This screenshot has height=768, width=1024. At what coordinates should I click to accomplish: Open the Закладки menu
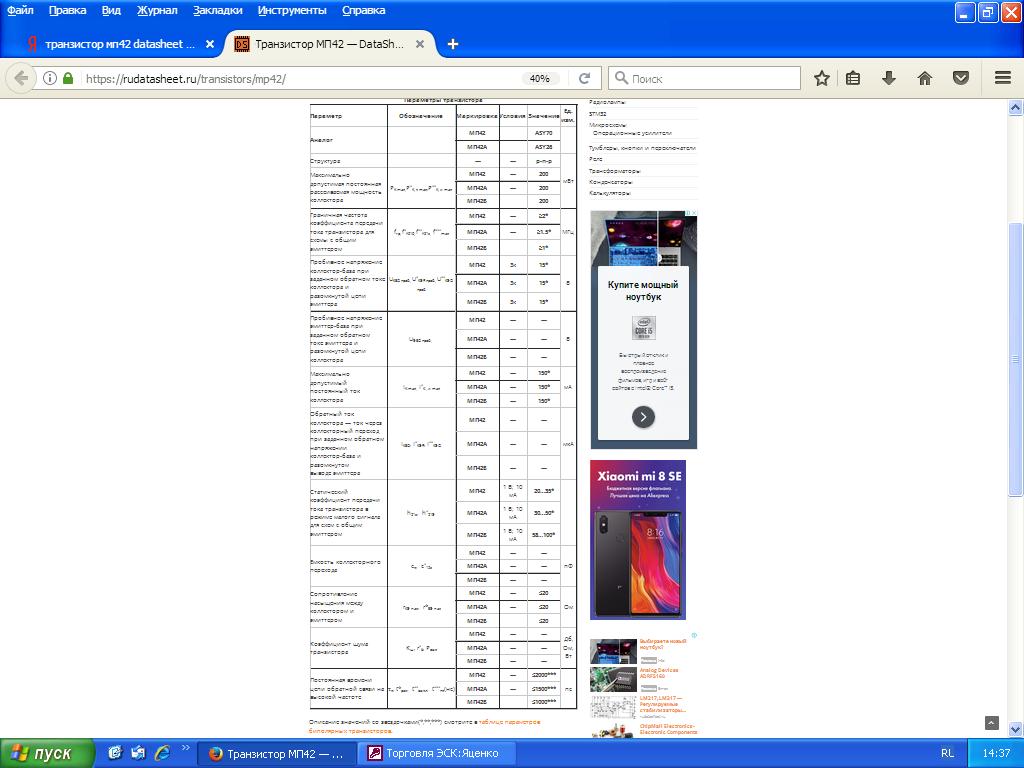pos(218,10)
